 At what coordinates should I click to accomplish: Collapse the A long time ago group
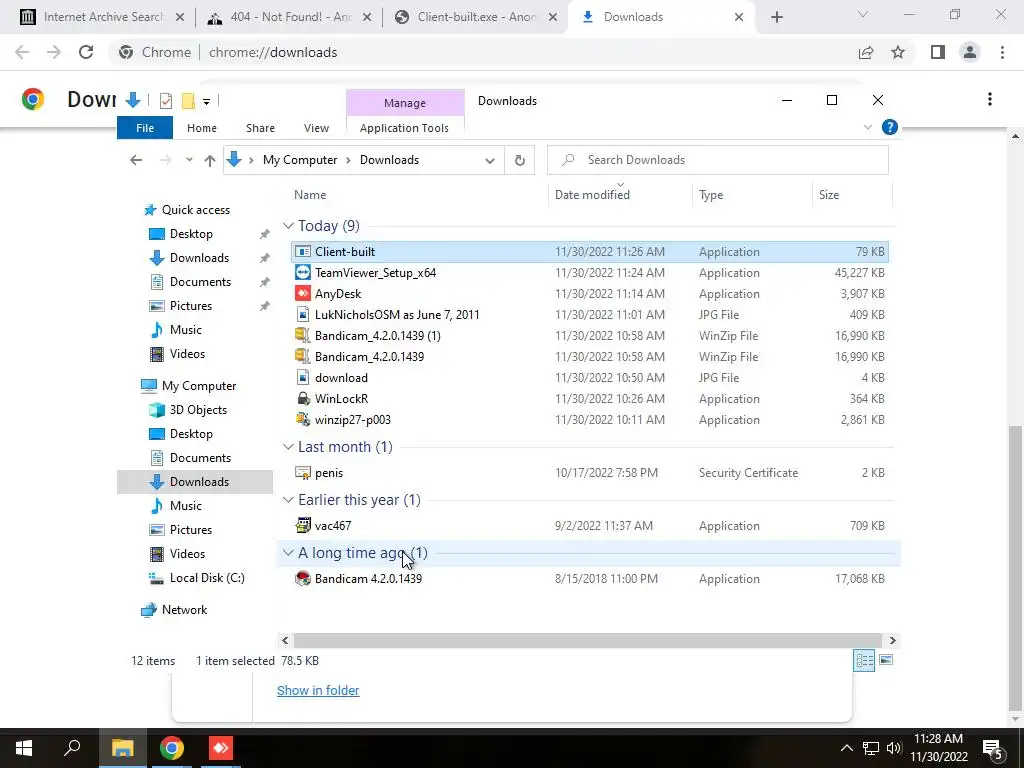(x=288, y=552)
